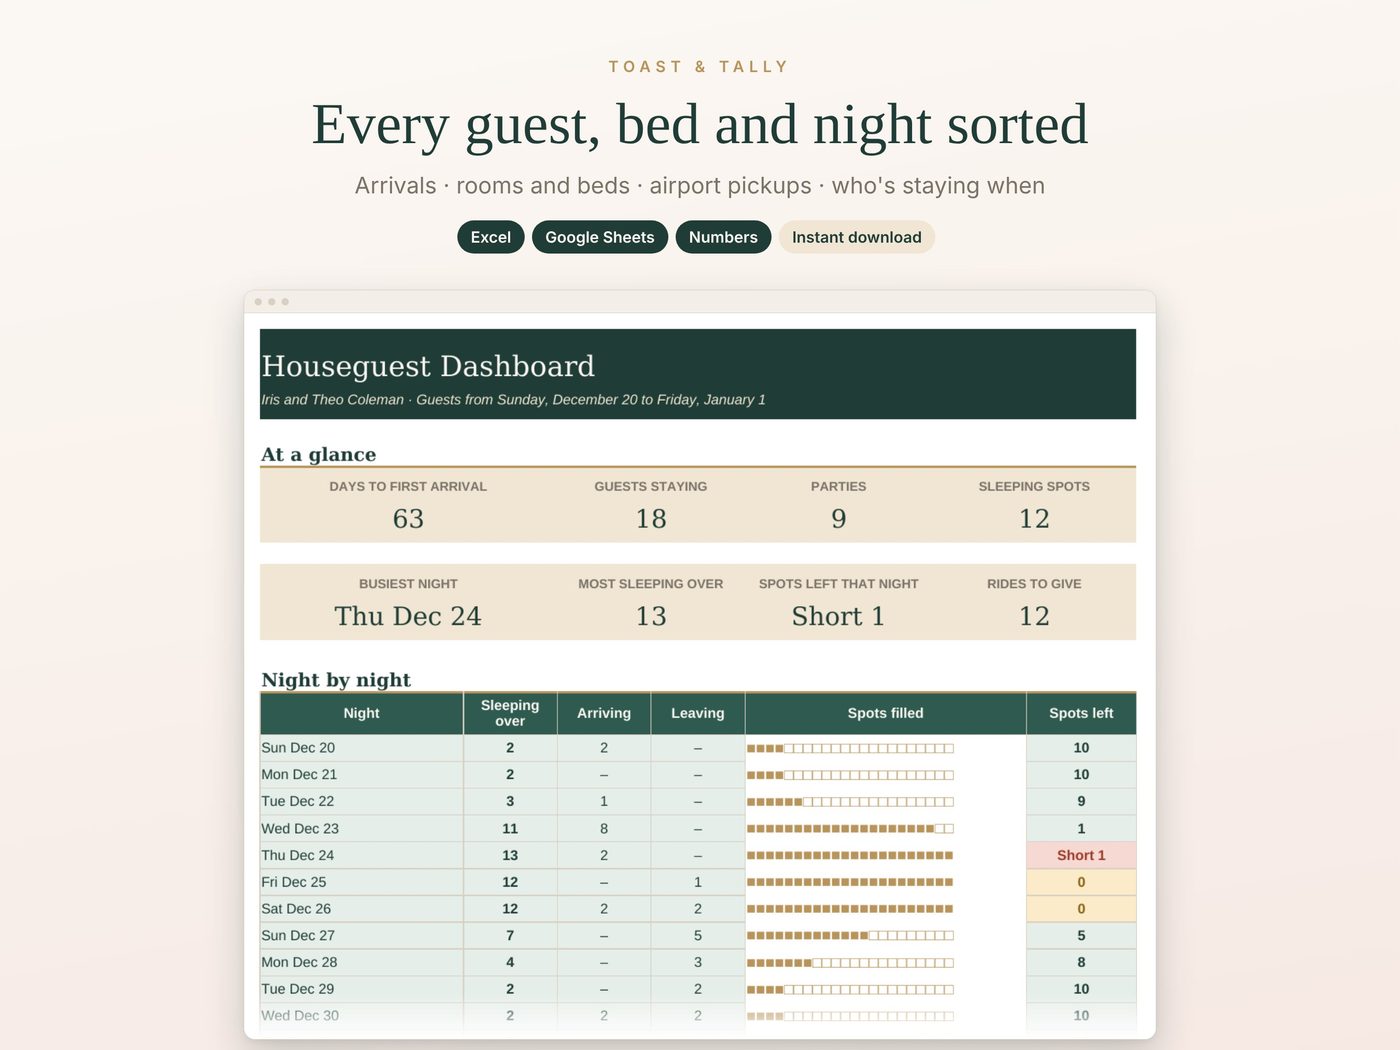Click the Night column header
This screenshot has height=1050, width=1400.
[x=361, y=713]
